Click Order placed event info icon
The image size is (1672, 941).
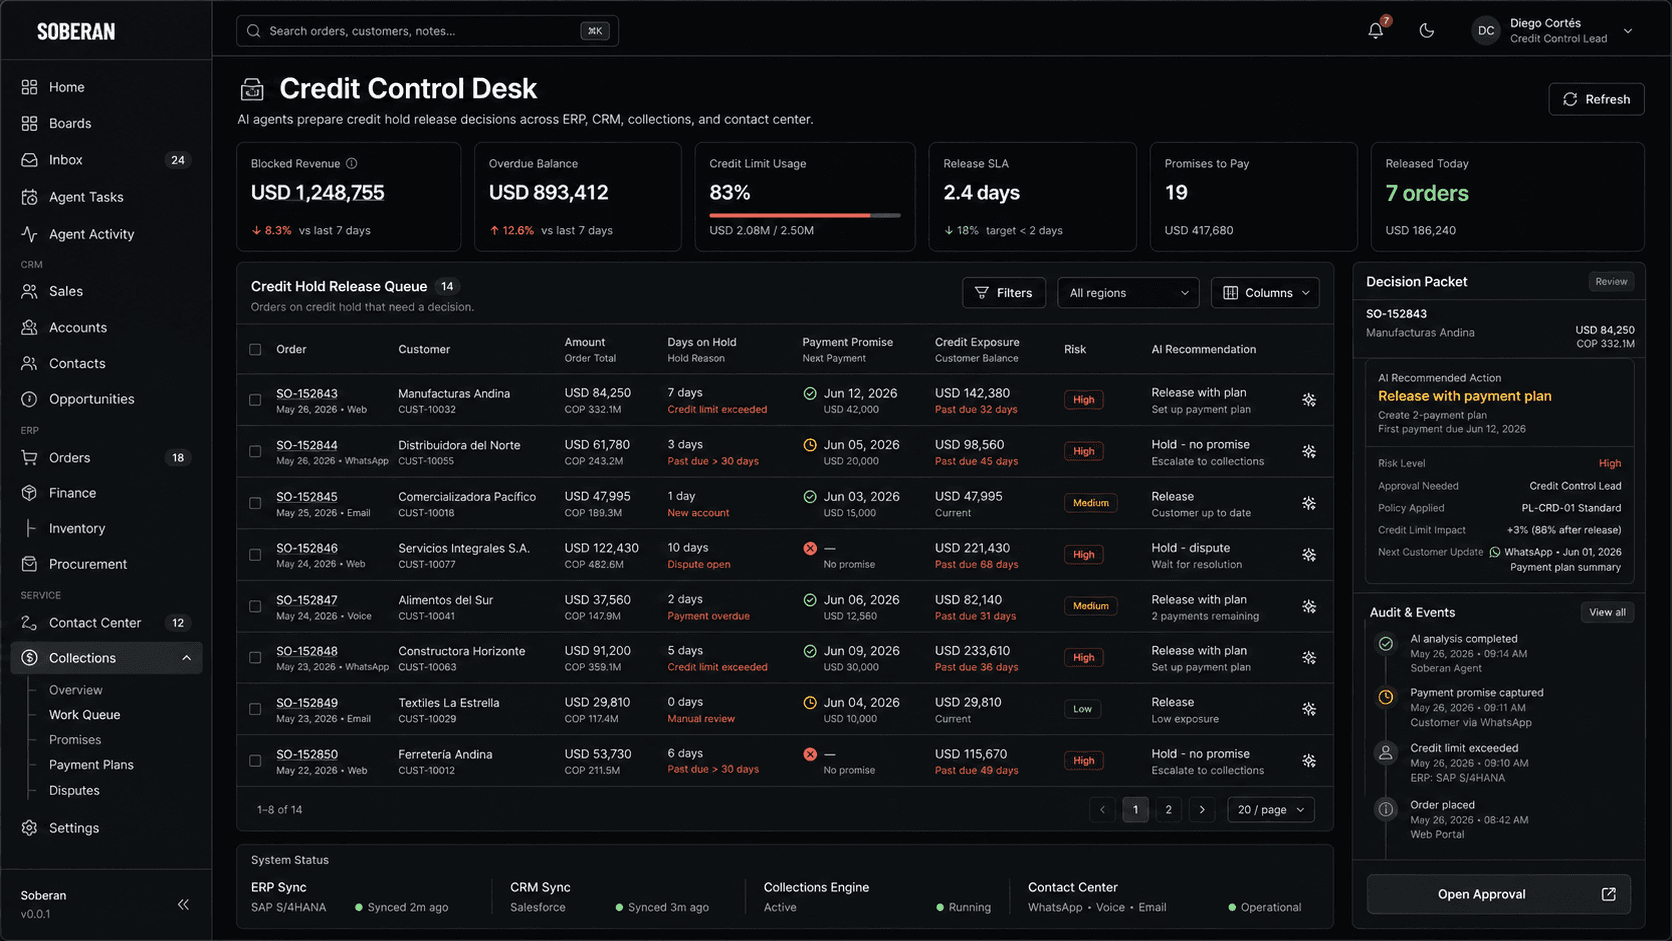[1386, 810]
